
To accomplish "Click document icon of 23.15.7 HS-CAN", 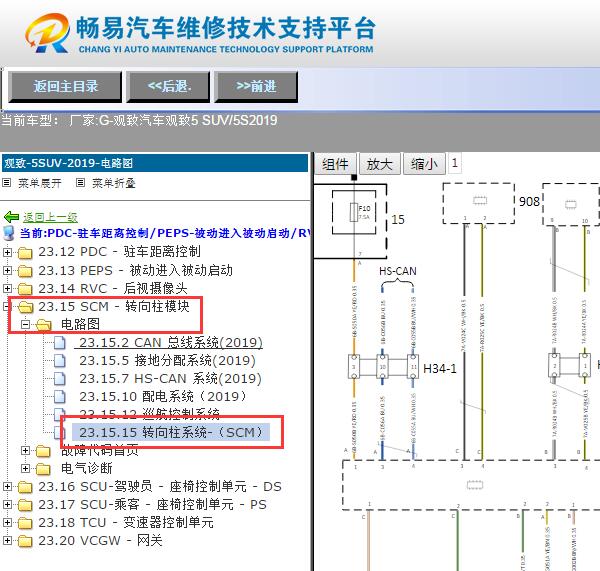I will tap(60, 379).
